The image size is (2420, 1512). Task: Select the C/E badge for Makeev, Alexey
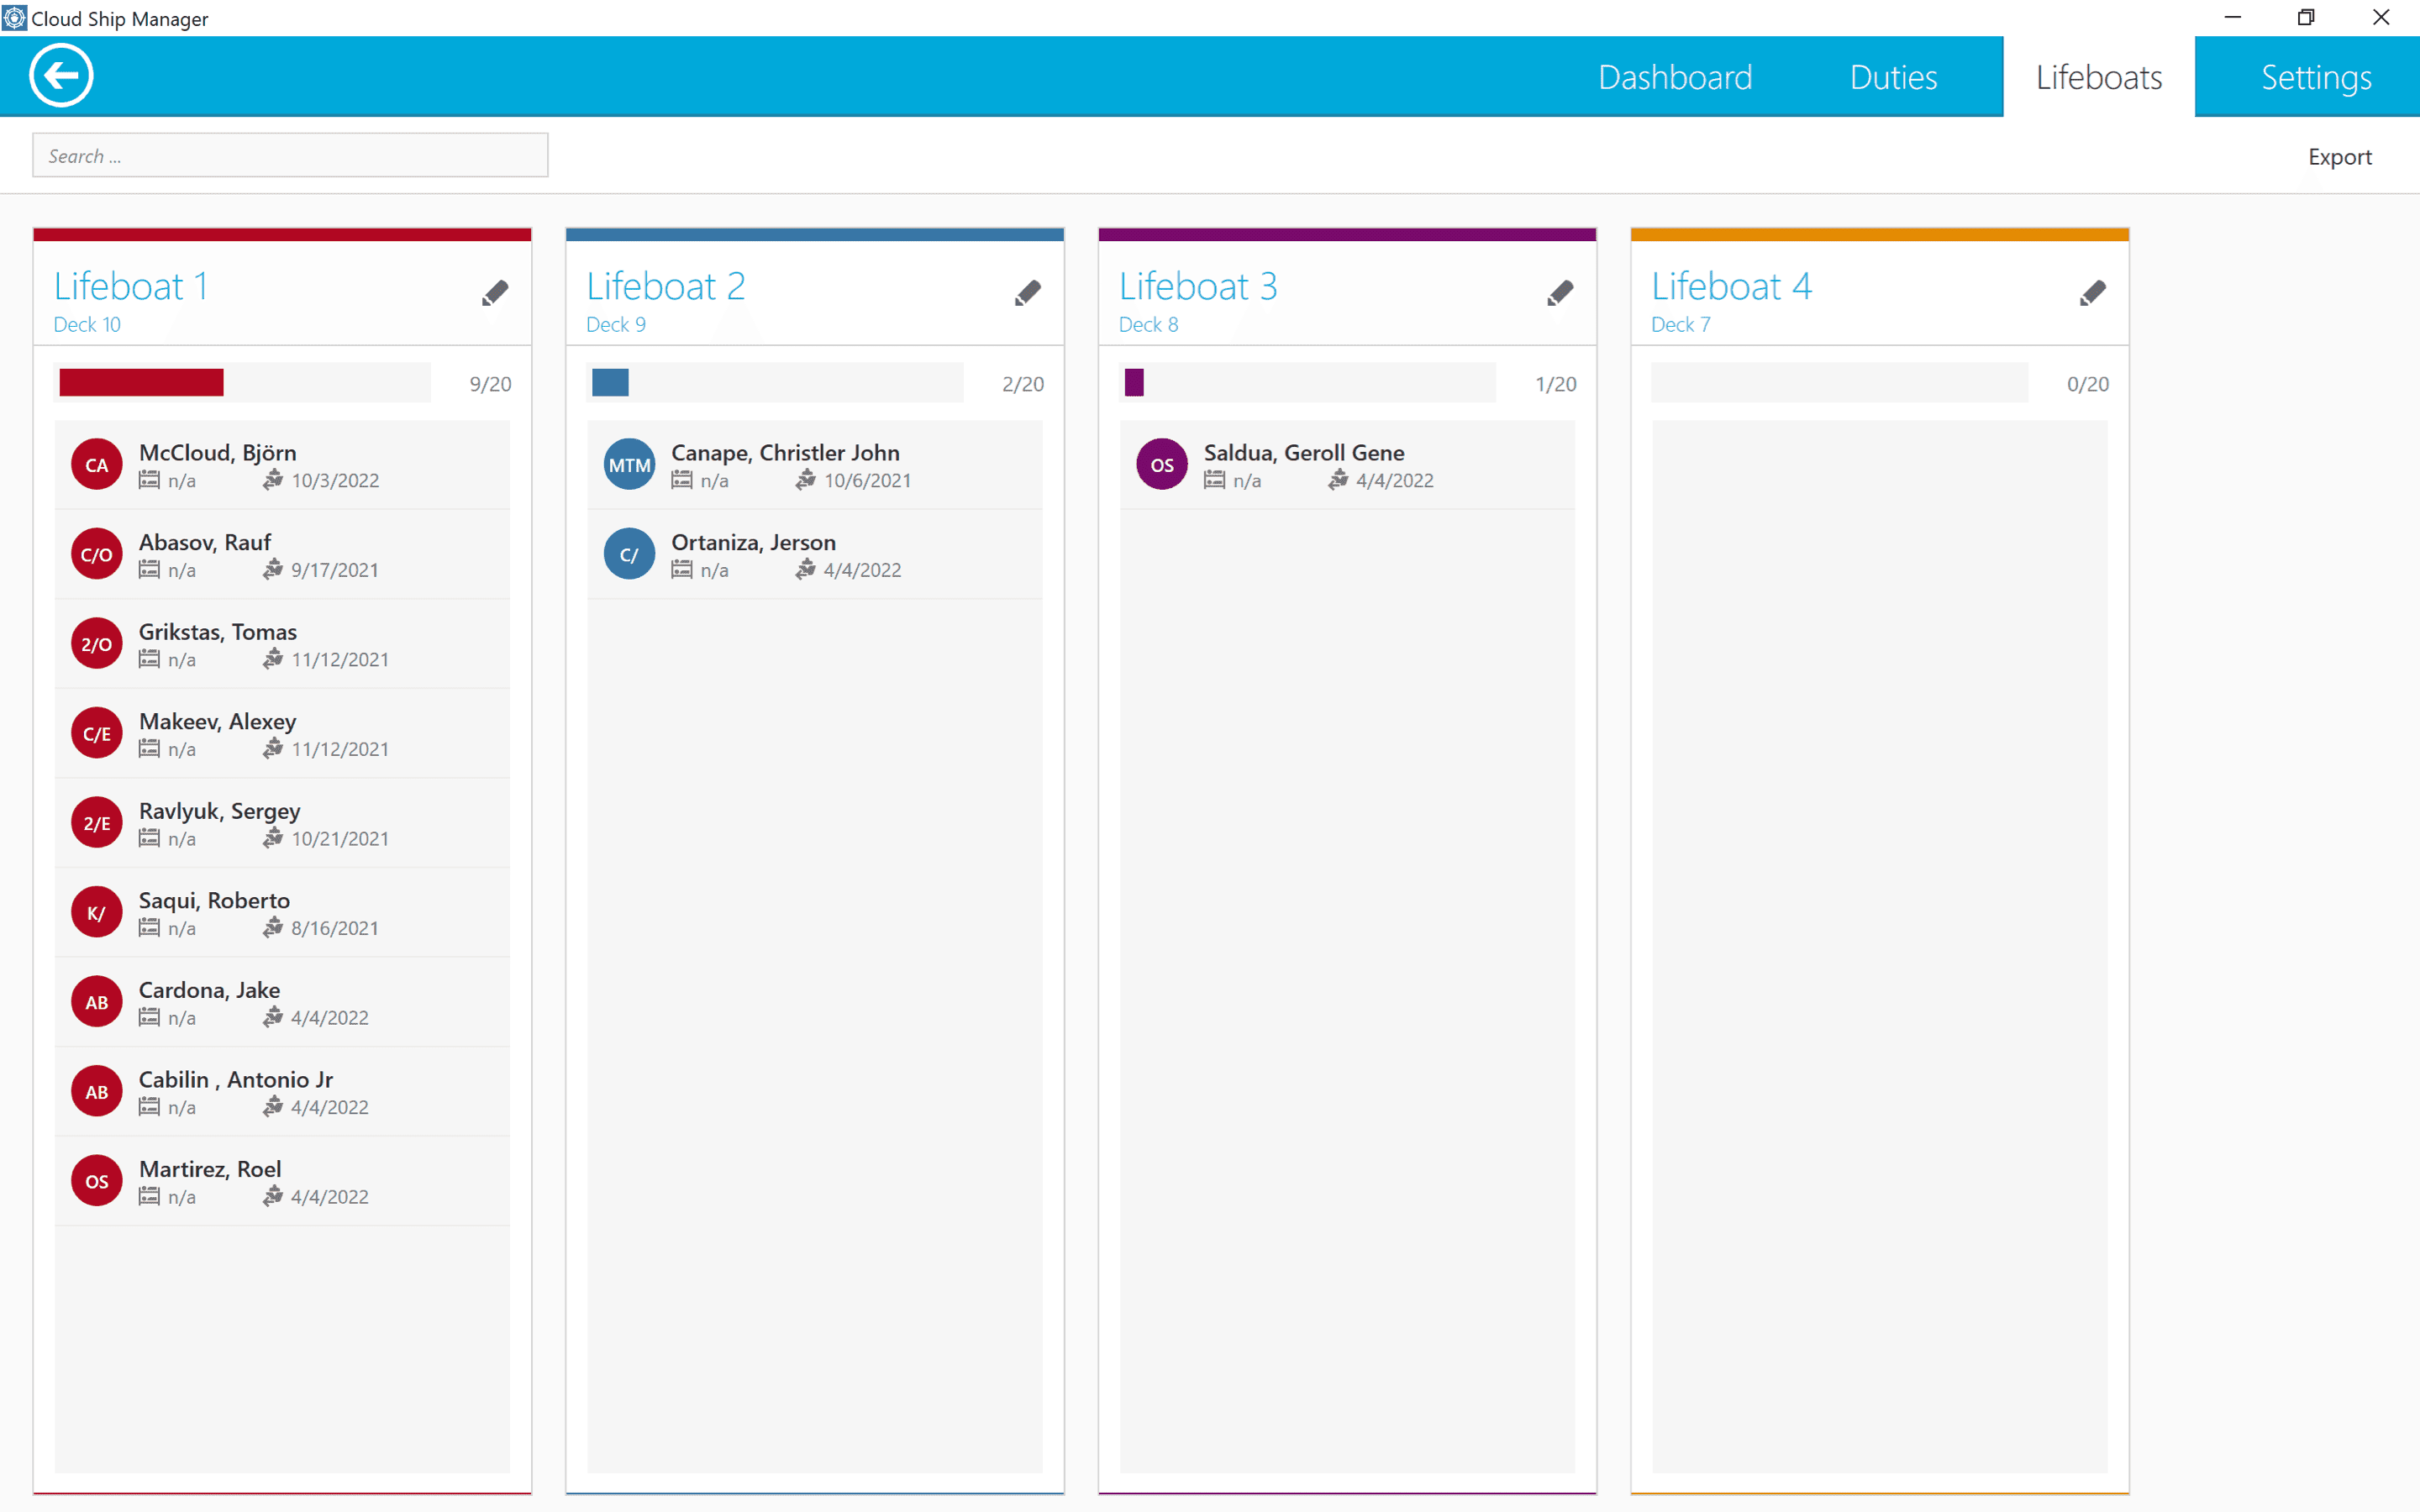pyautogui.click(x=97, y=734)
